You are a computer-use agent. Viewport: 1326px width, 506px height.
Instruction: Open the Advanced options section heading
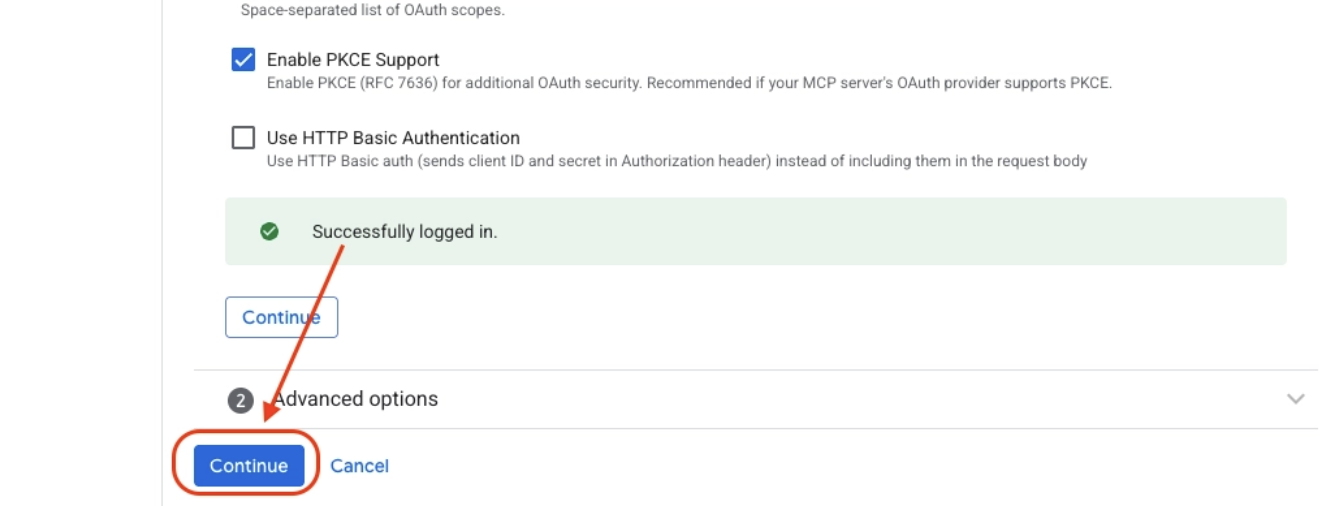(x=355, y=399)
